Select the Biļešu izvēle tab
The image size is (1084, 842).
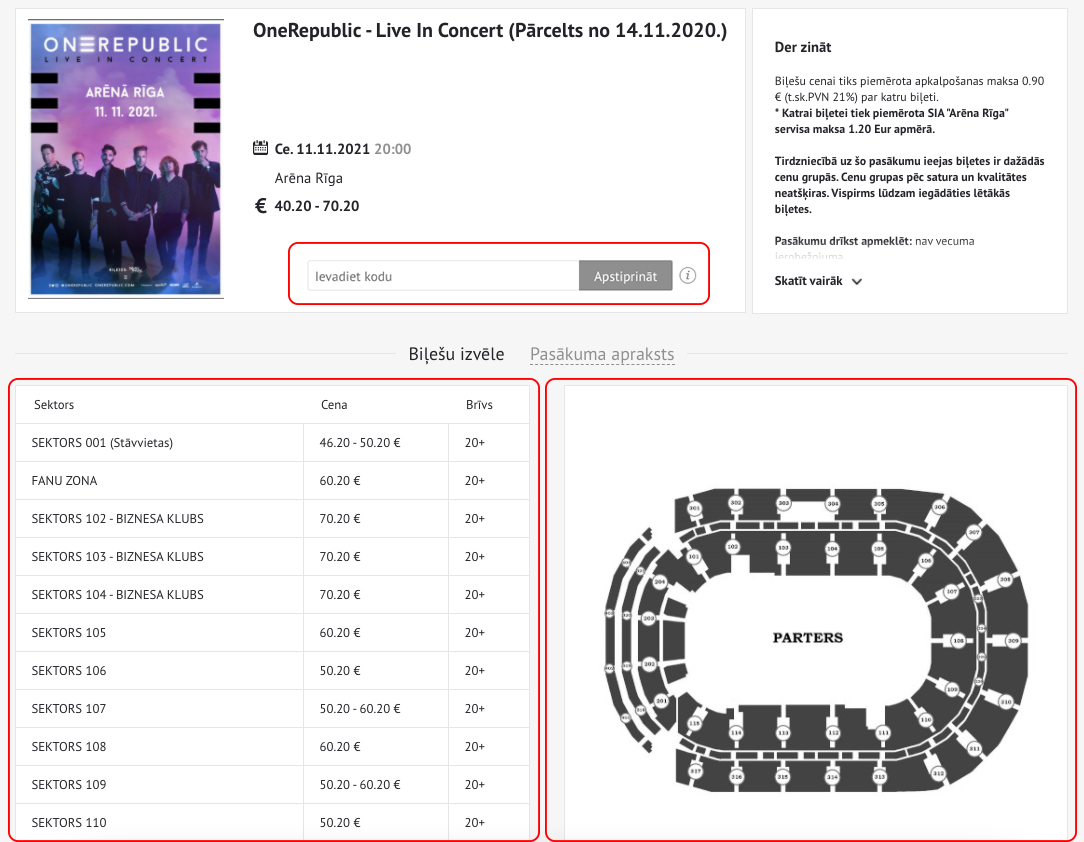coord(456,354)
